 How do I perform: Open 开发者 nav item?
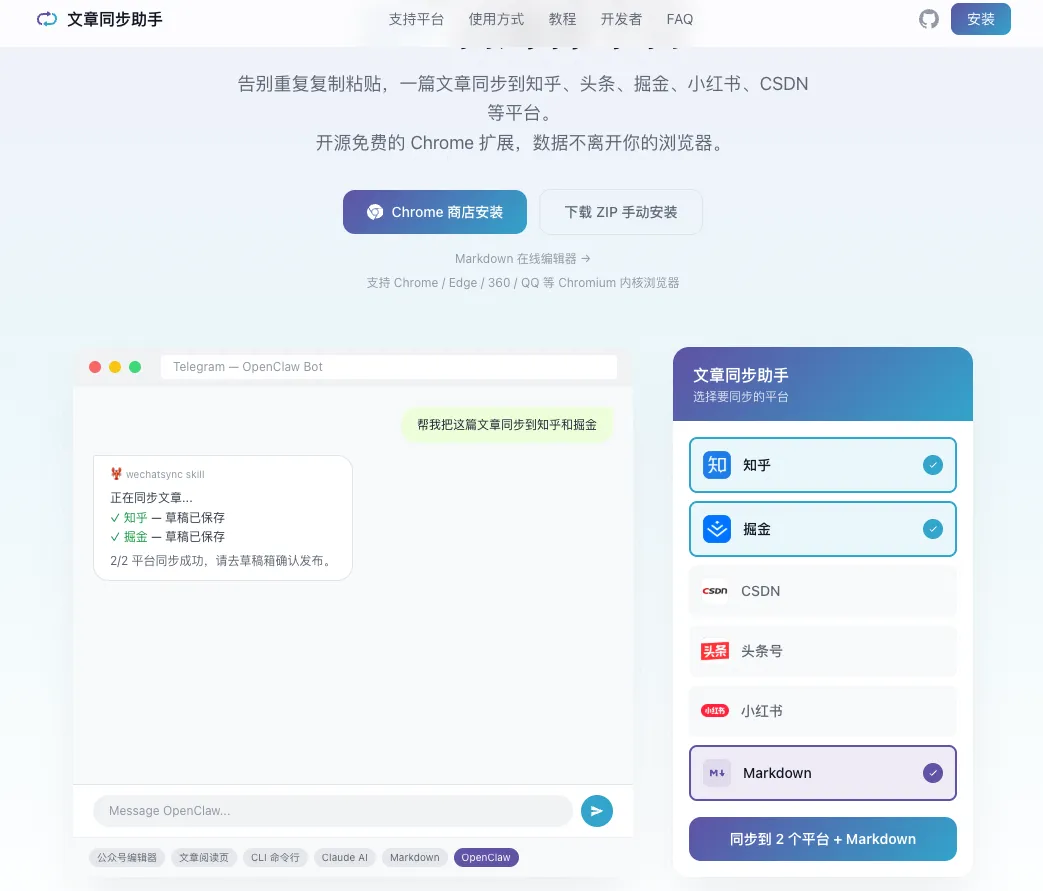621,19
